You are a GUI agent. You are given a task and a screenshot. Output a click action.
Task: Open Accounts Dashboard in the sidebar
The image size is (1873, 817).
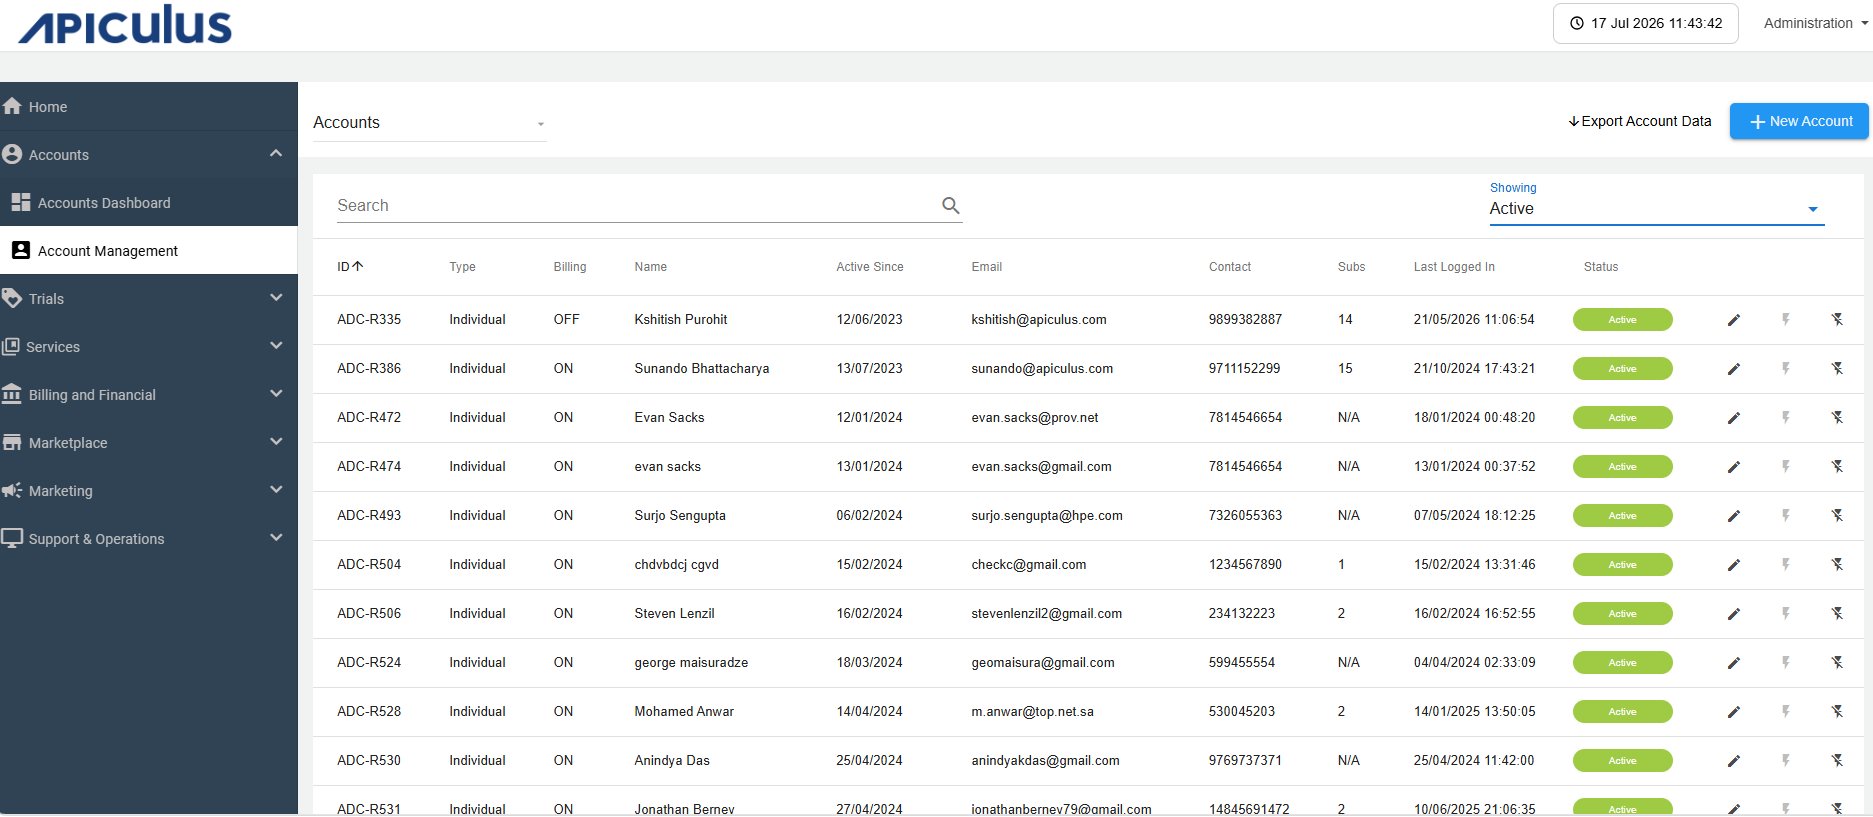(149, 203)
